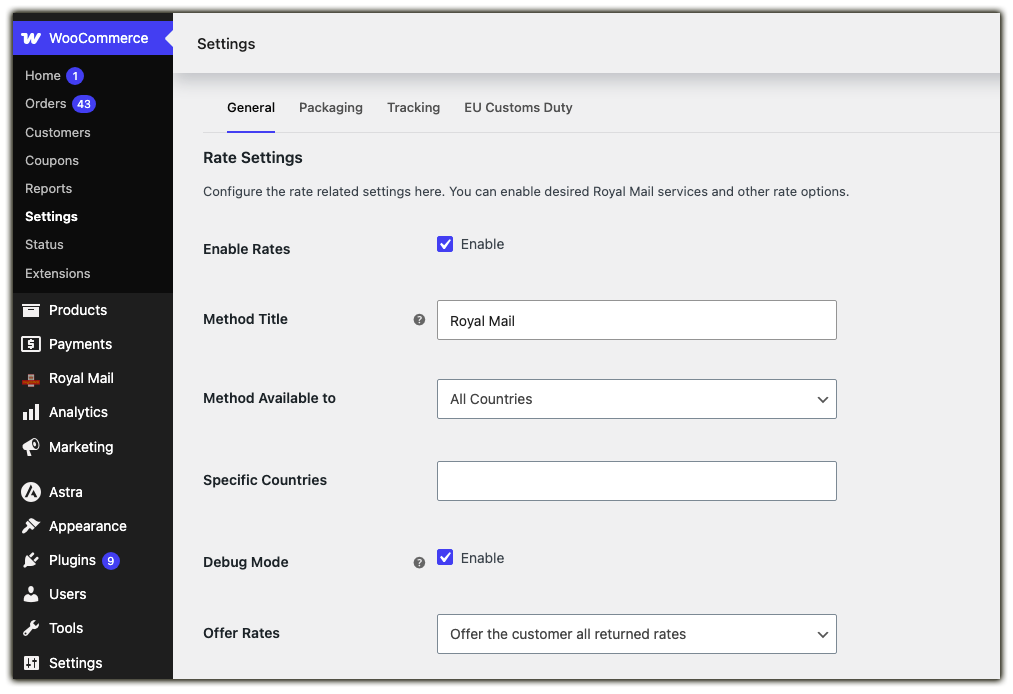Open WooCommerce Home menu item
Viewport: 1013px width, 694px height.
[x=43, y=76]
